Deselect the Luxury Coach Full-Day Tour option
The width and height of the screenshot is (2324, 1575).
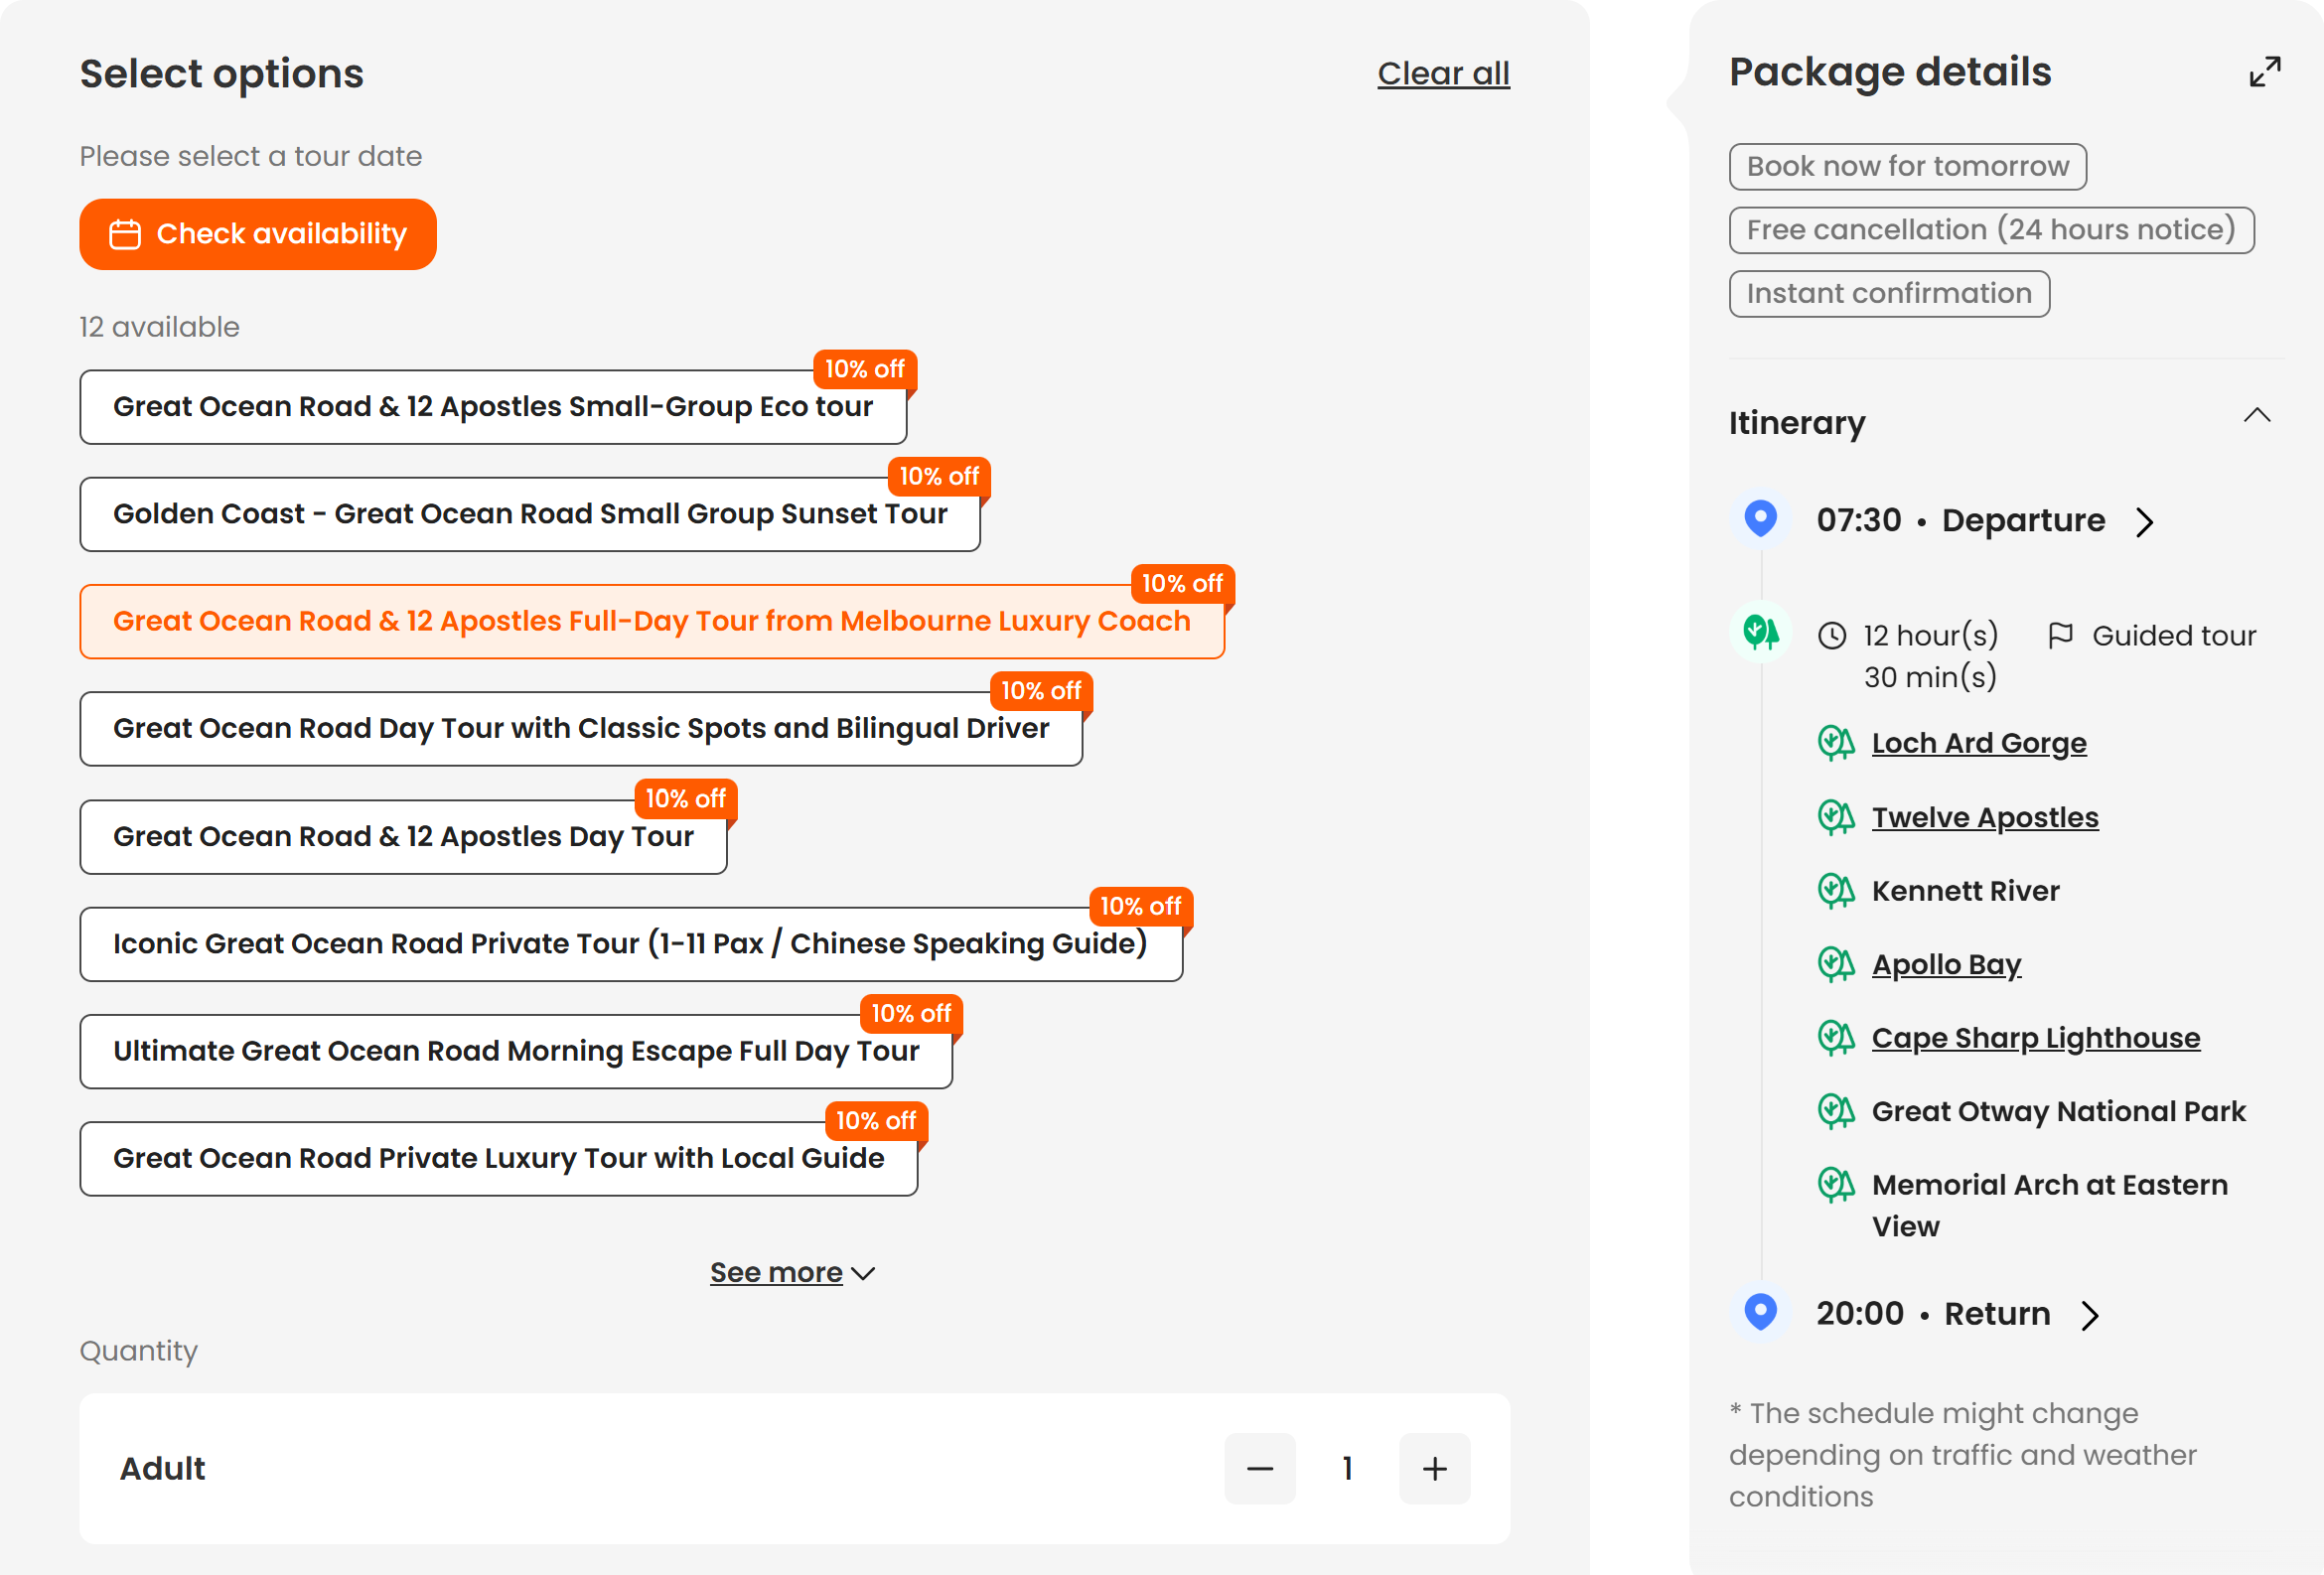point(651,622)
